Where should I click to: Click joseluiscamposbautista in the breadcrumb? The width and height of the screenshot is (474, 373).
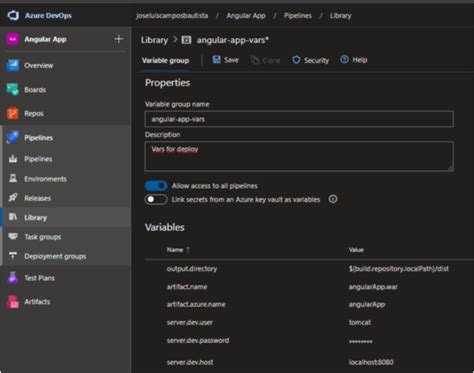172,16
